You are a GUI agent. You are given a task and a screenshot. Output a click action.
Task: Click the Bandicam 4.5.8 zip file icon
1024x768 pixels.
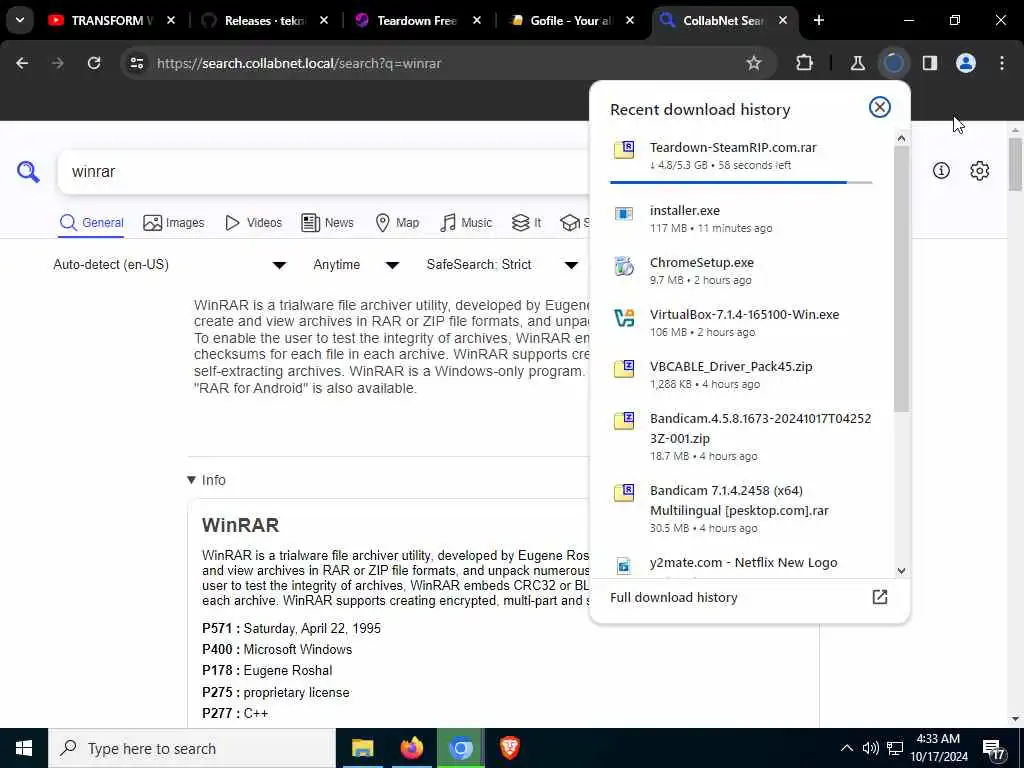[624, 421]
